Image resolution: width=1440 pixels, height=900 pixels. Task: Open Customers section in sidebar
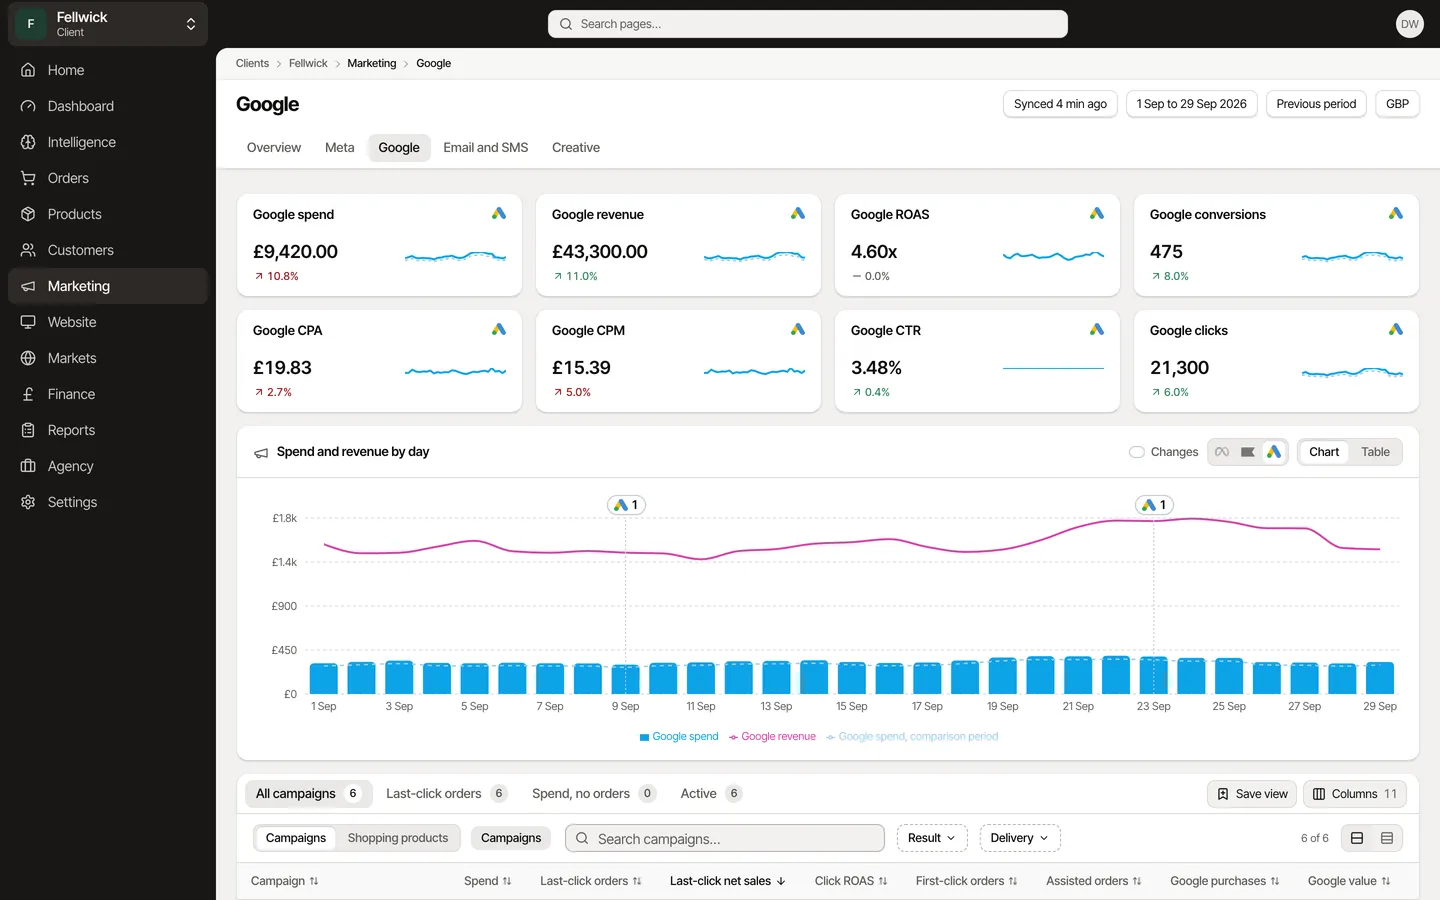point(108,250)
